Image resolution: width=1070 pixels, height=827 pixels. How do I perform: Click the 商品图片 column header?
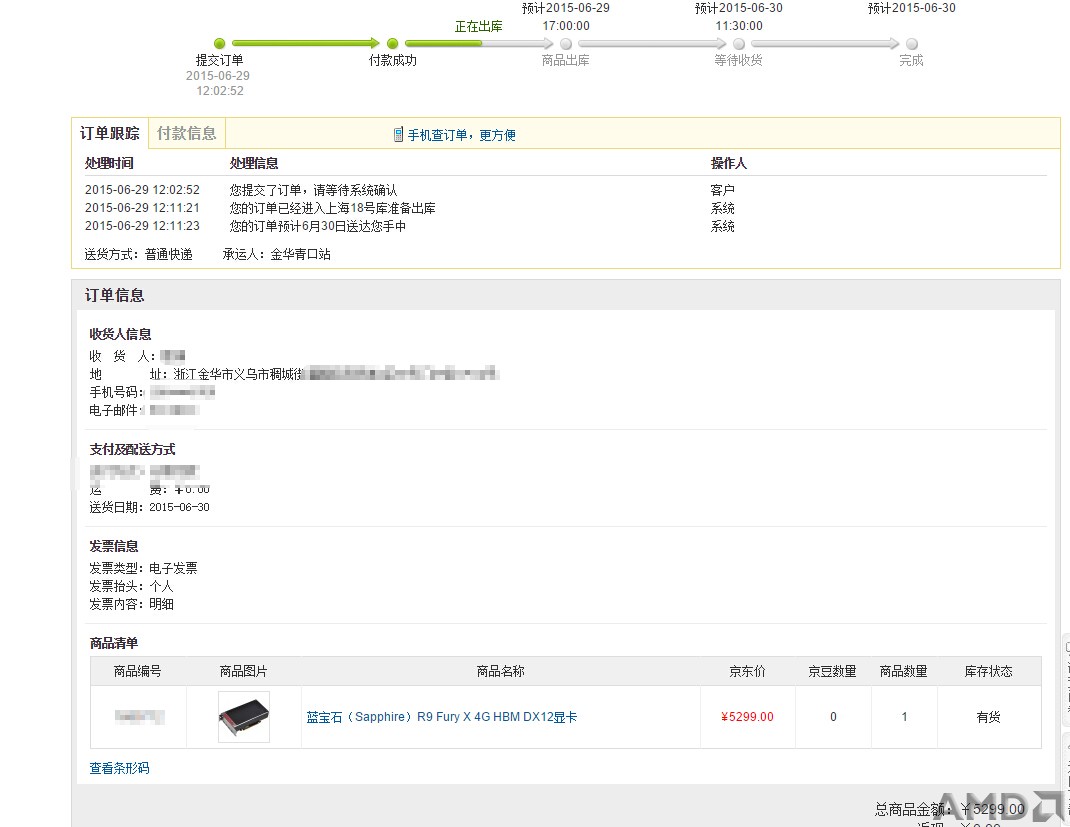(244, 671)
